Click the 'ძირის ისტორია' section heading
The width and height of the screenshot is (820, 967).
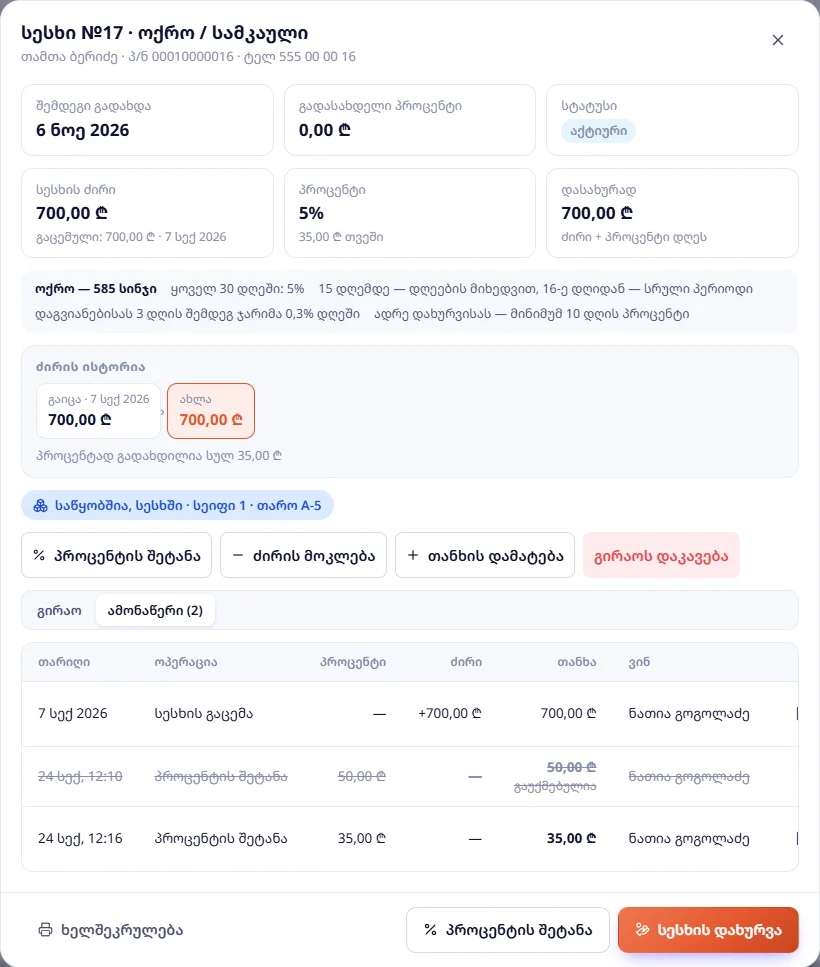[91, 367]
